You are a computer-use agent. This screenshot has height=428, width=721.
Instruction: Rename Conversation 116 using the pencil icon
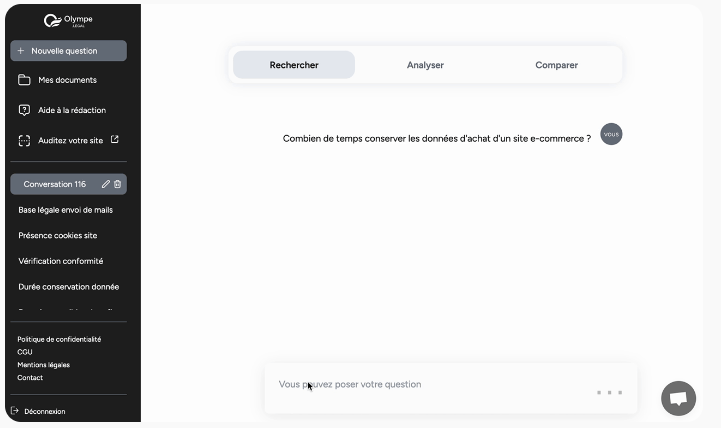tap(106, 184)
